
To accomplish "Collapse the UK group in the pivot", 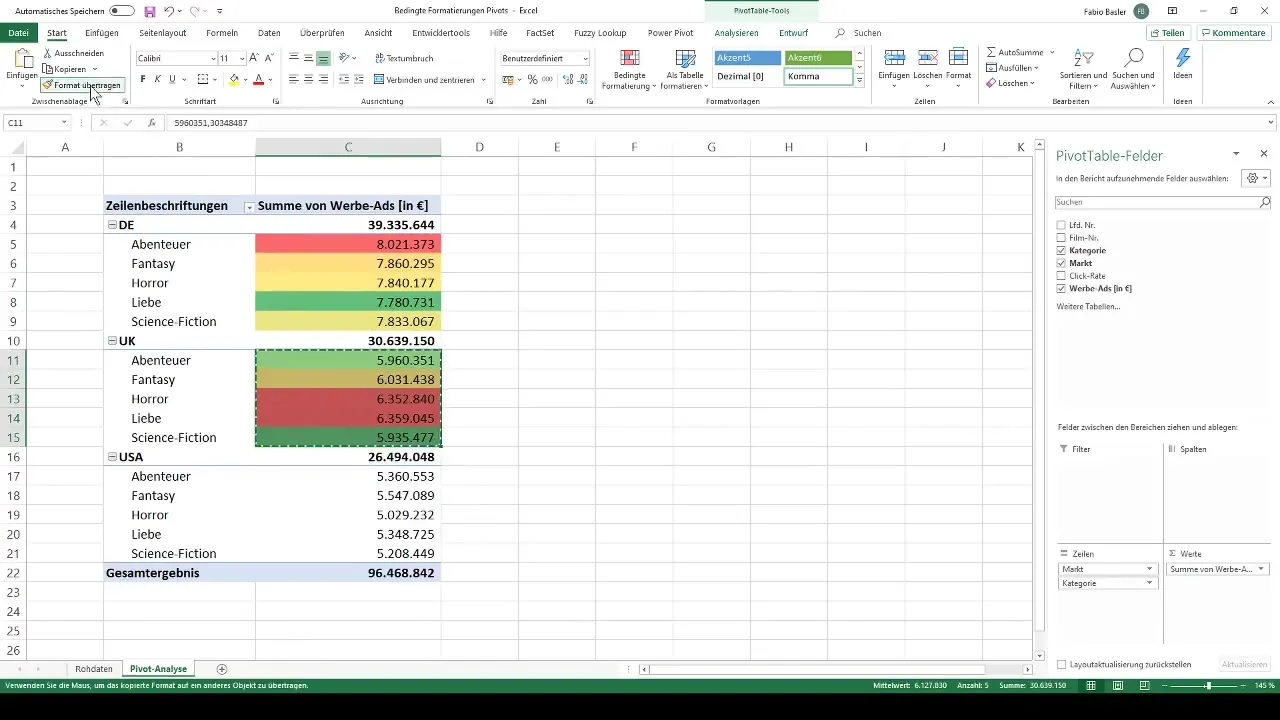I will [x=112, y=341].
